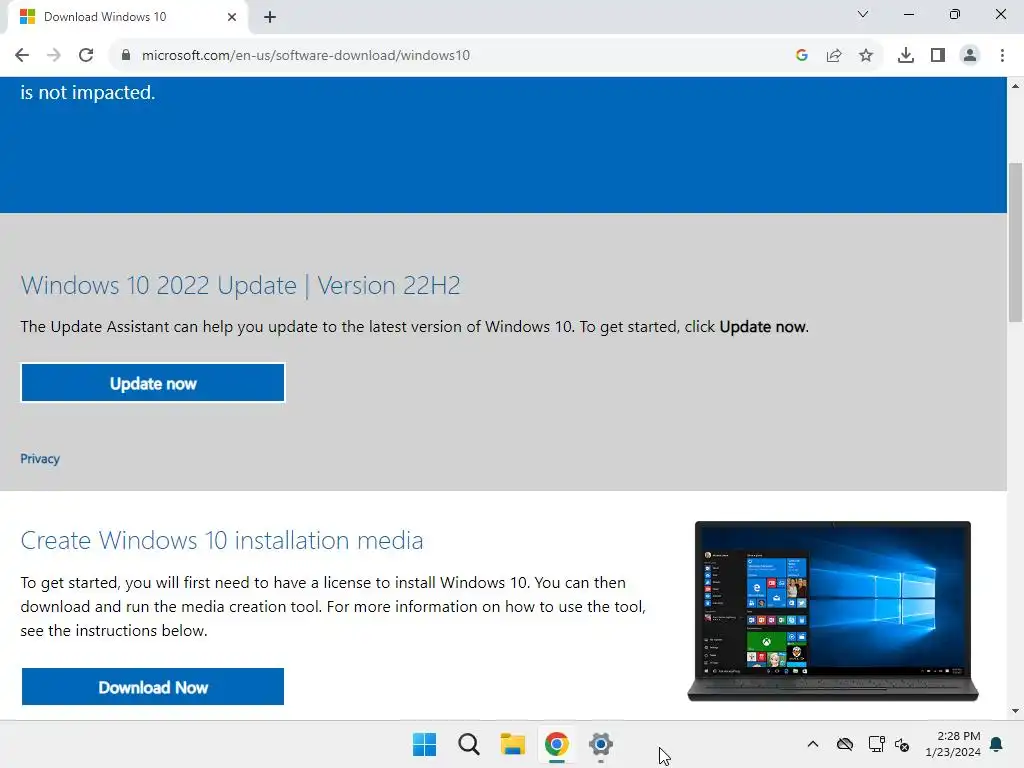Open a new browser tab
The height and width of the screenshot is (768, 1024).
coord(270,17)
